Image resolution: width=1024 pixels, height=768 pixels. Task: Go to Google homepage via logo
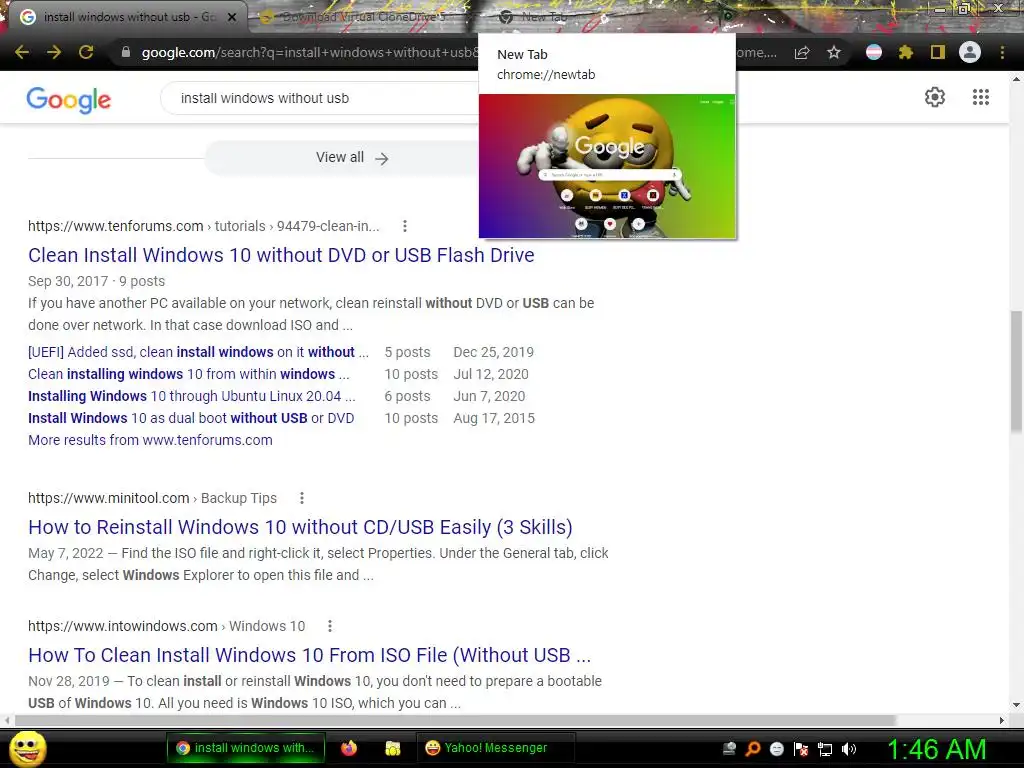69,99
